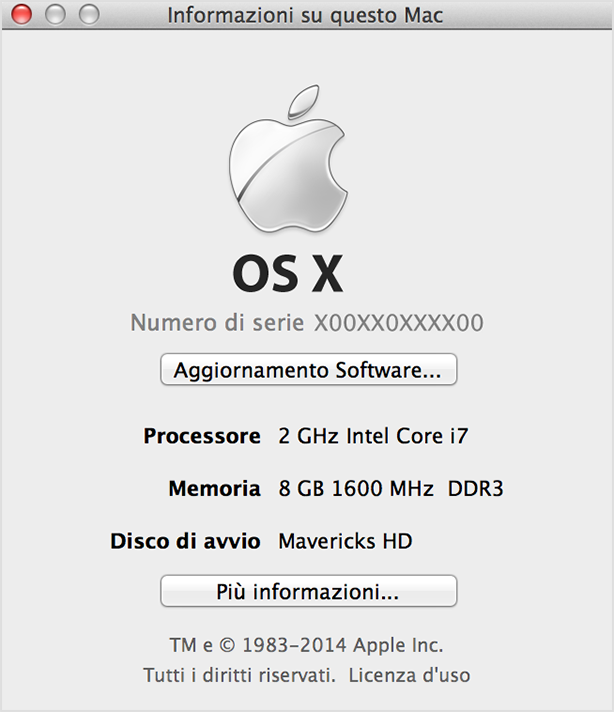Click the Processore label
The height and width of the screenshot is (712, 614).
(x=202, y=436)
